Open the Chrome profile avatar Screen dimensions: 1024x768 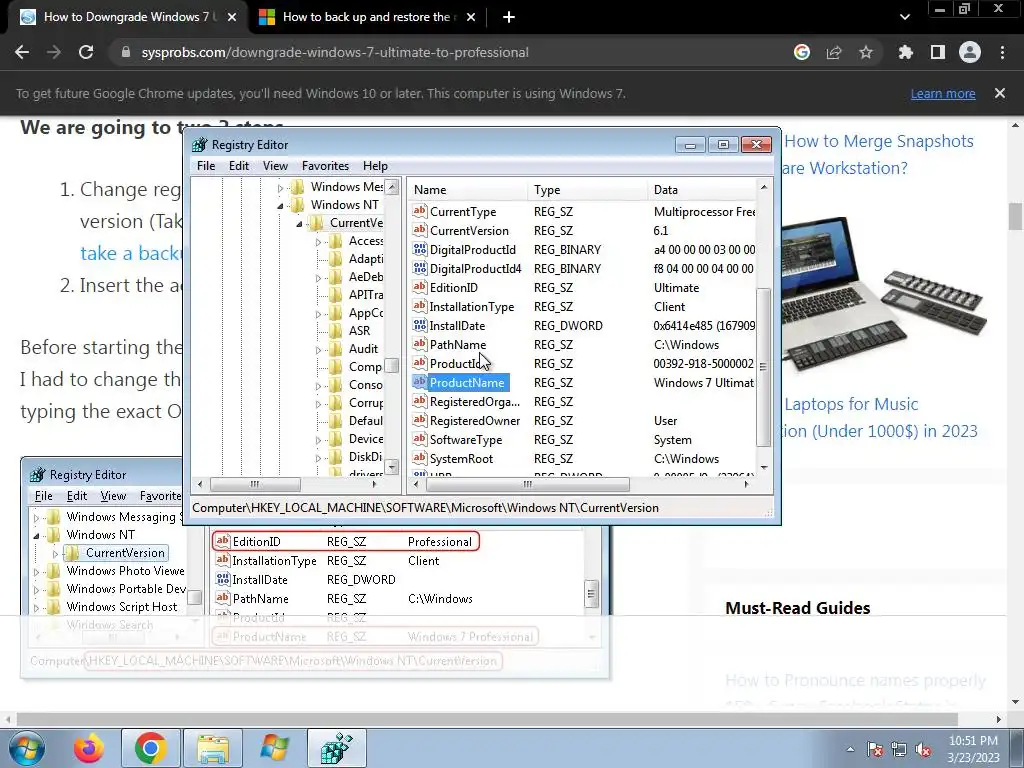pyautogui.click(x=970, y=52)
